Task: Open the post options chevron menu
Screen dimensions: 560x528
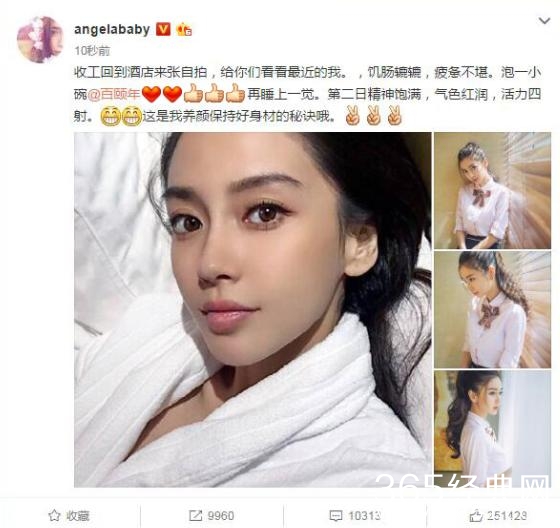Action: 544,21
